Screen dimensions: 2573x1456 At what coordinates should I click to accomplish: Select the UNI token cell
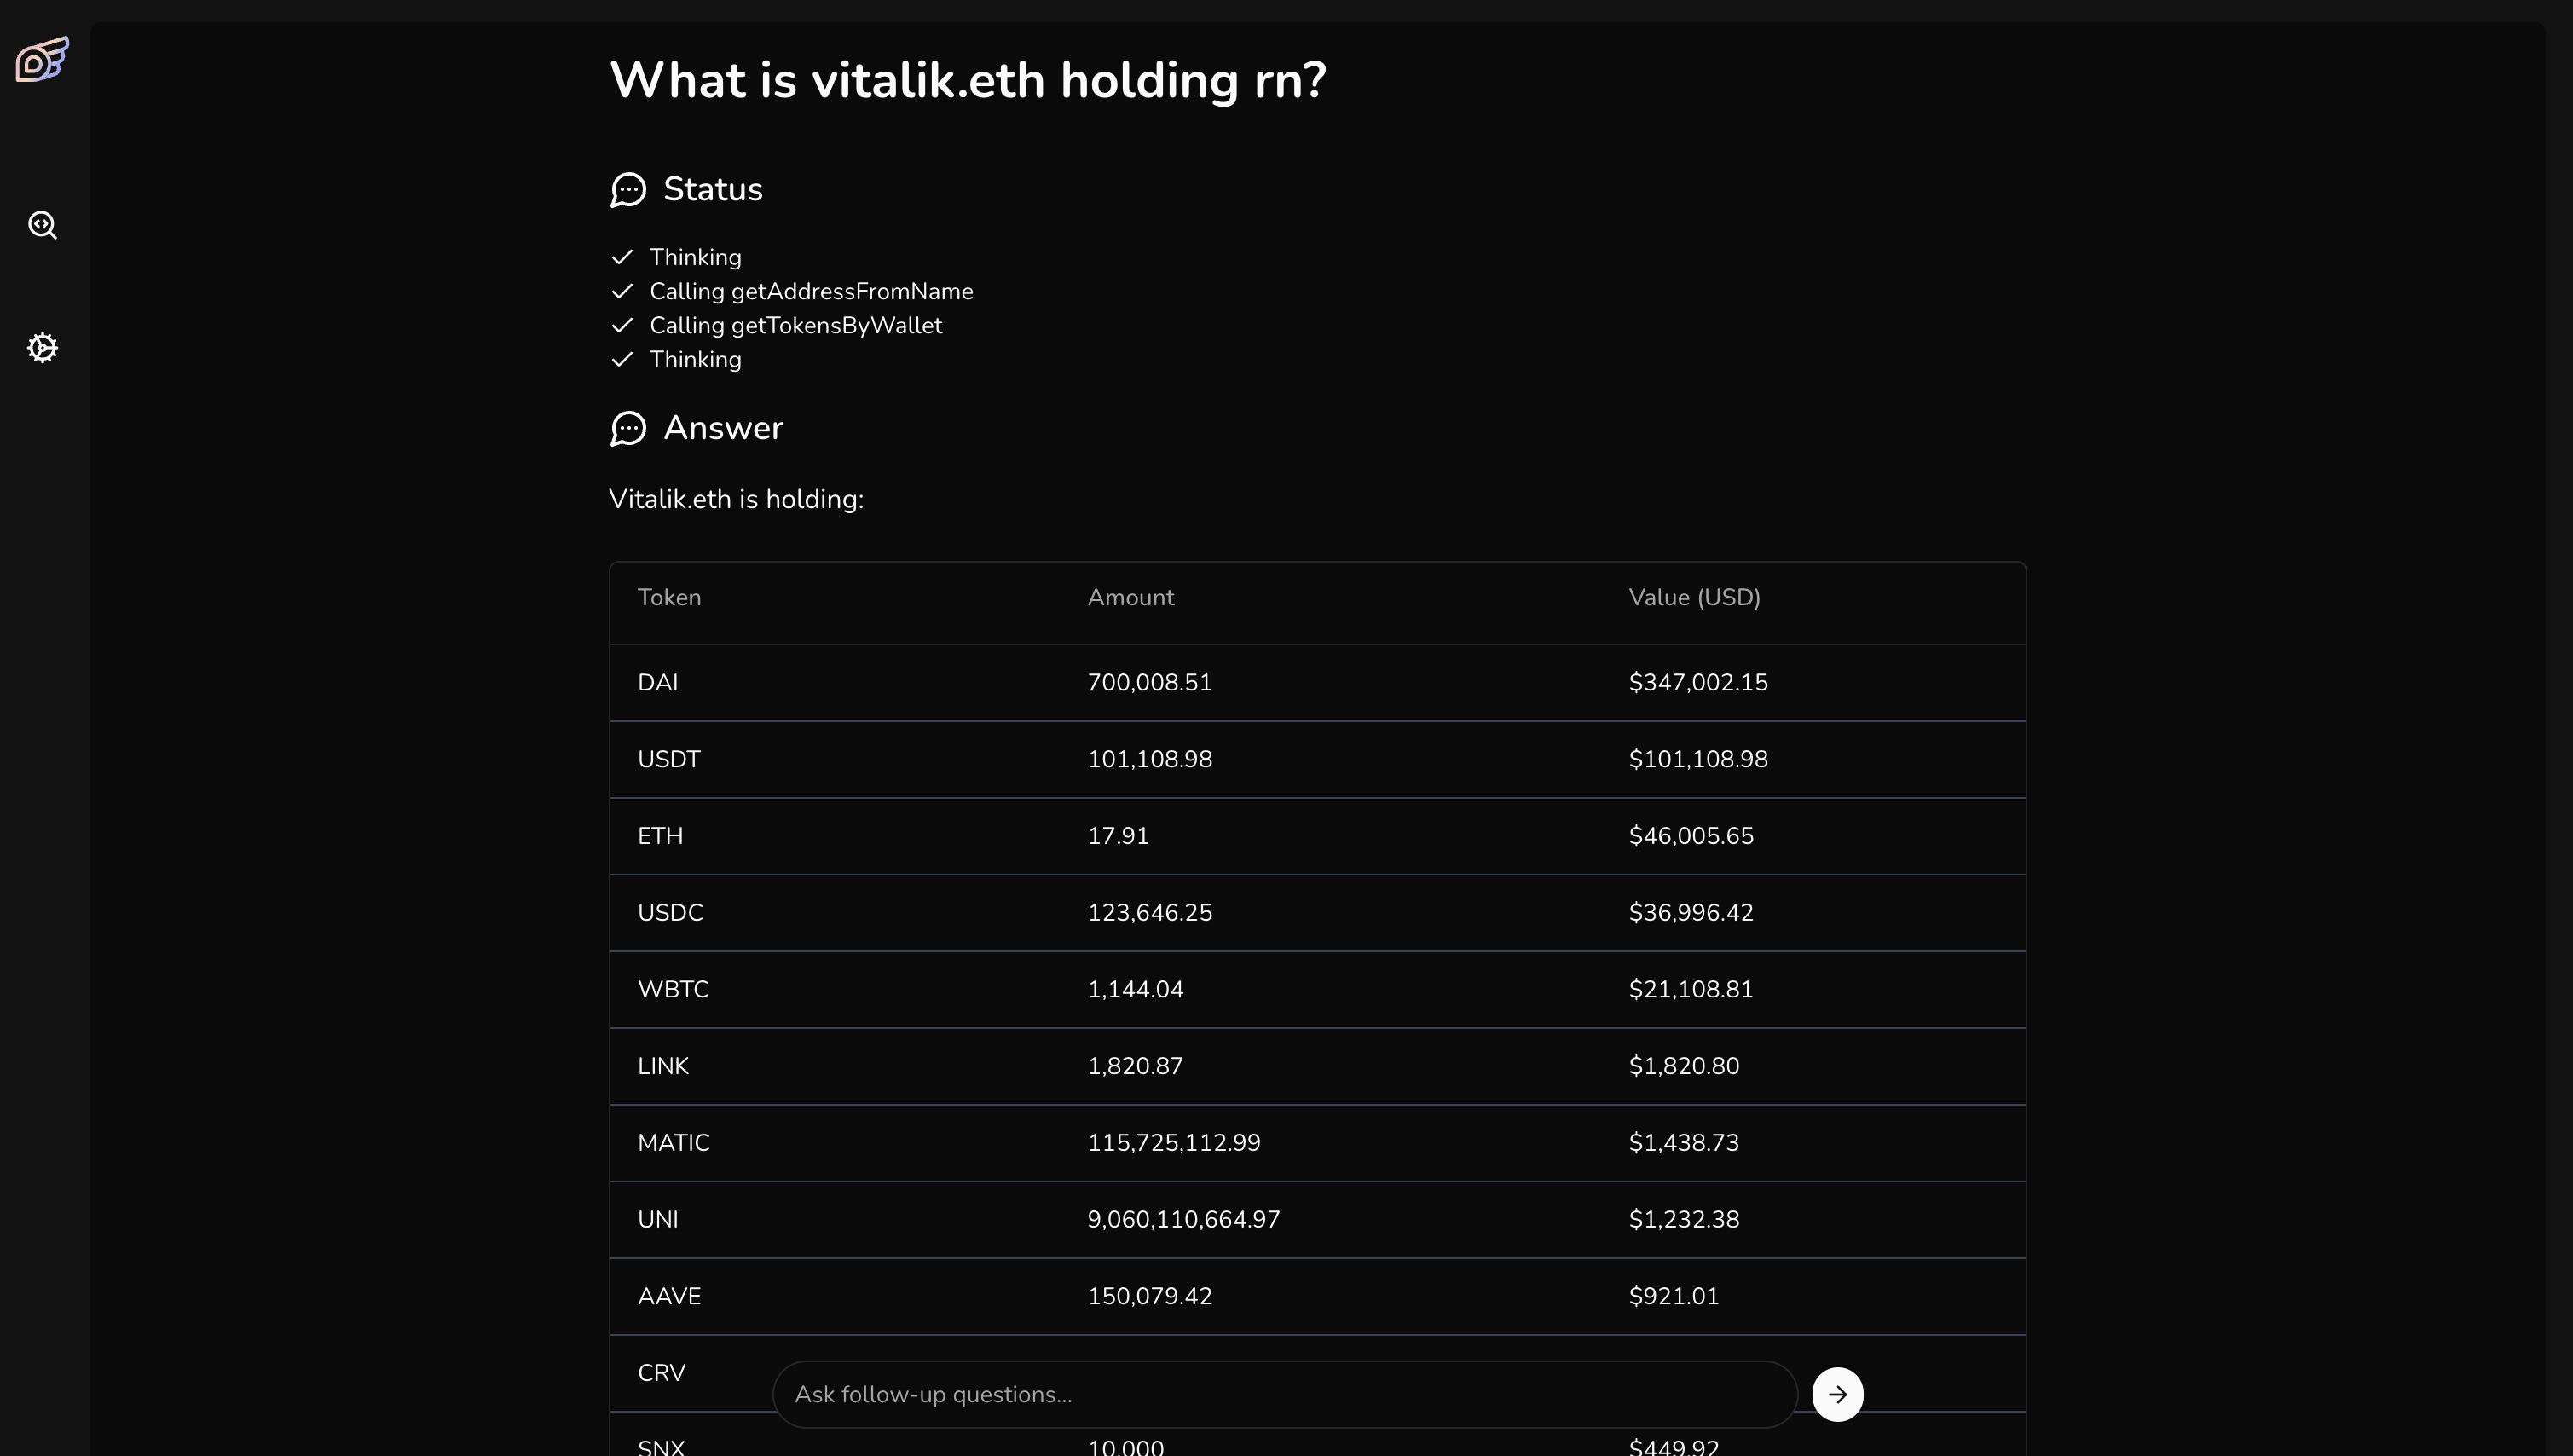(657, 1220)
